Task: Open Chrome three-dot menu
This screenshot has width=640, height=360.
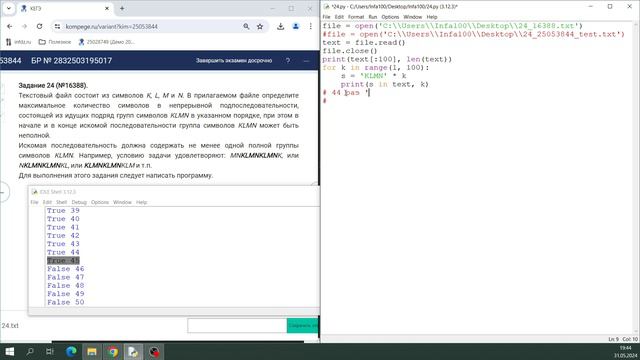Action: [x=311, y=27]
